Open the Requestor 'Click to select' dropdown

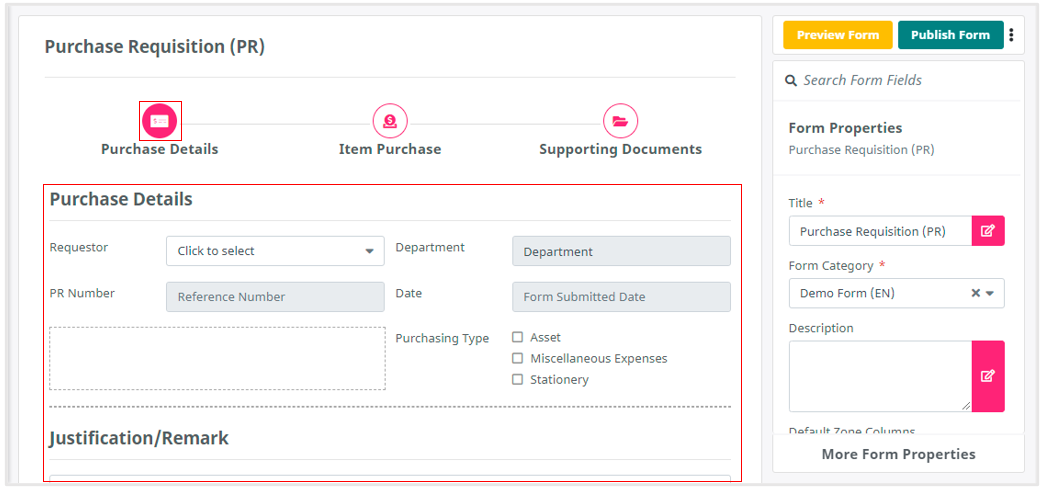[276, 251]
